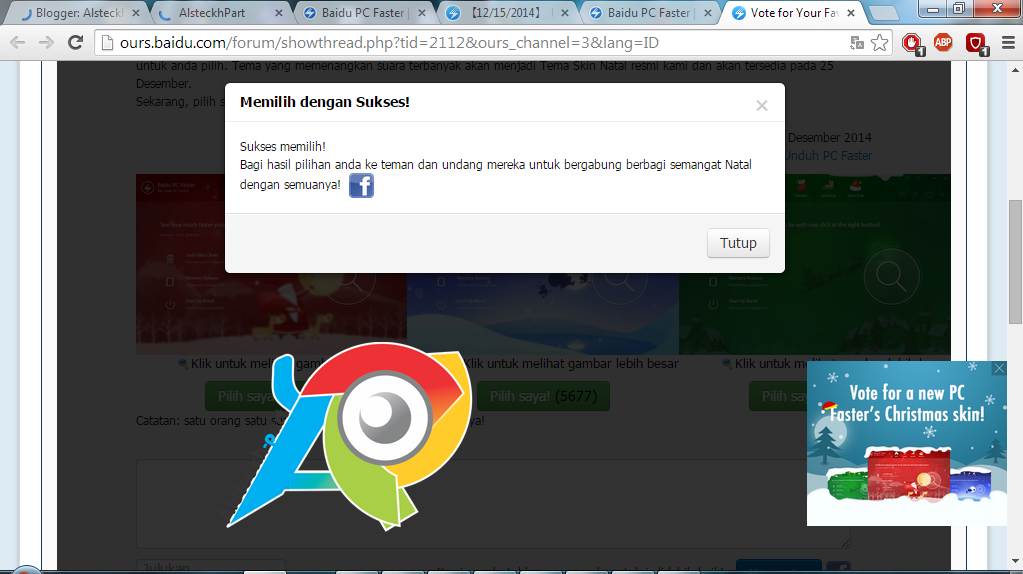Go back to previous page
This screenshot has width=1023, height=574.
(x=18, y=42)
